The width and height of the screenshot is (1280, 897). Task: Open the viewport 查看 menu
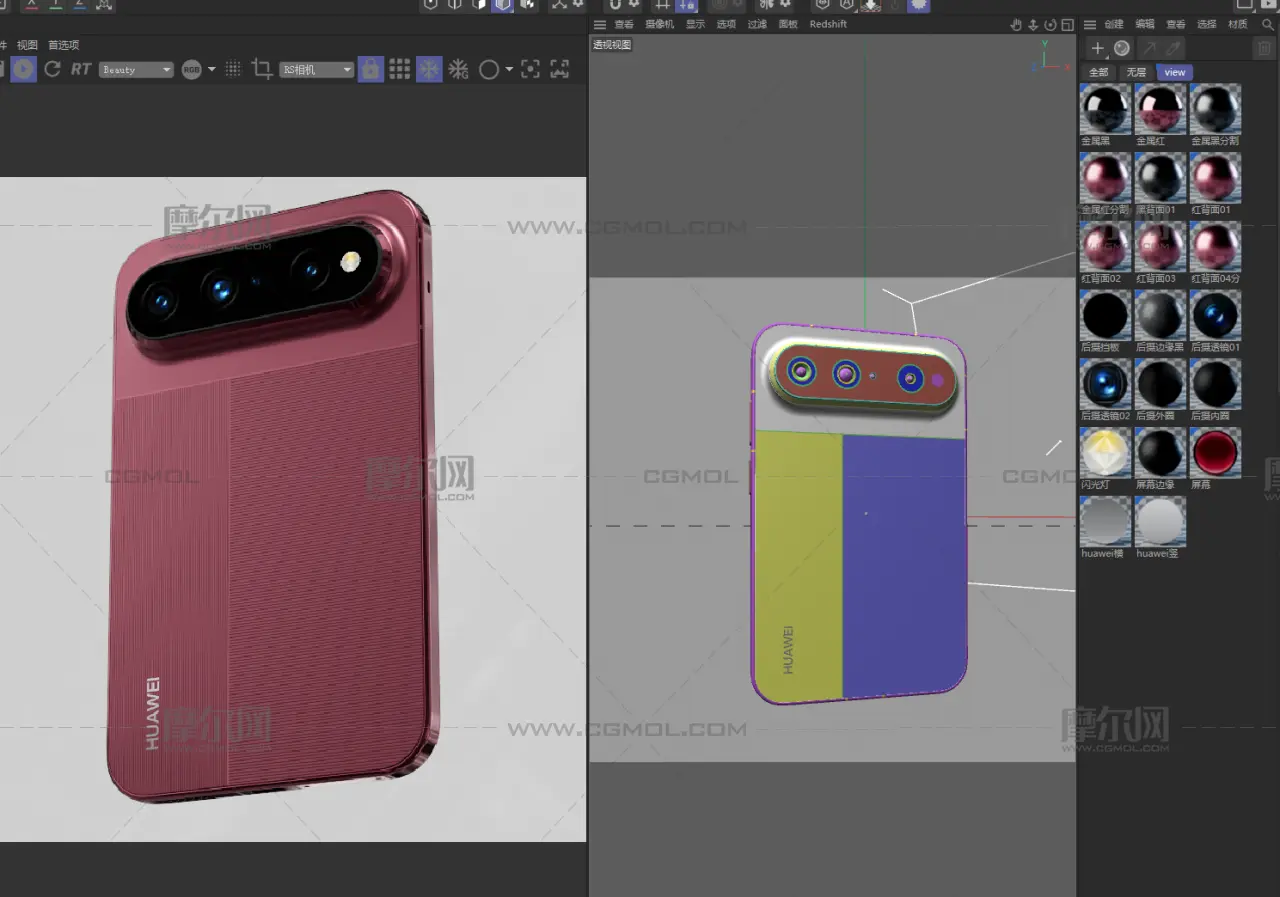[x=624, y=24]
